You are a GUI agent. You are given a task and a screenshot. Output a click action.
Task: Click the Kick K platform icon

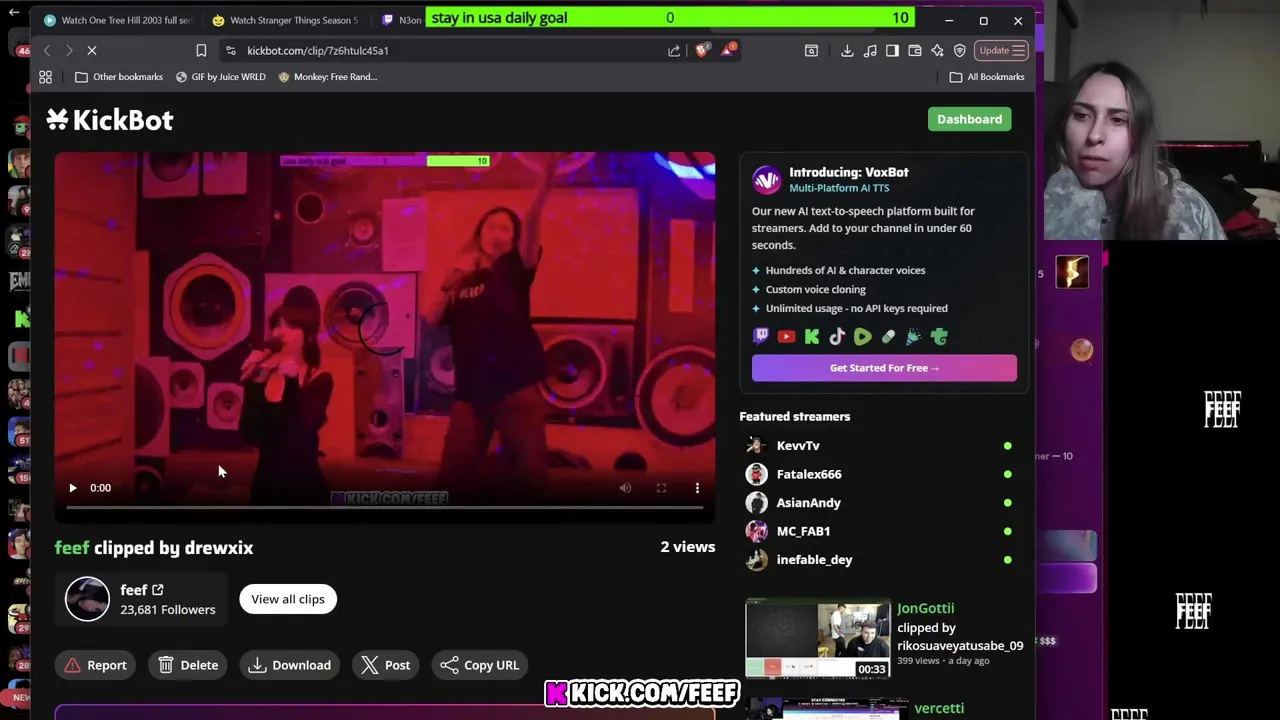pyautogui.click(x=812, y=337)
